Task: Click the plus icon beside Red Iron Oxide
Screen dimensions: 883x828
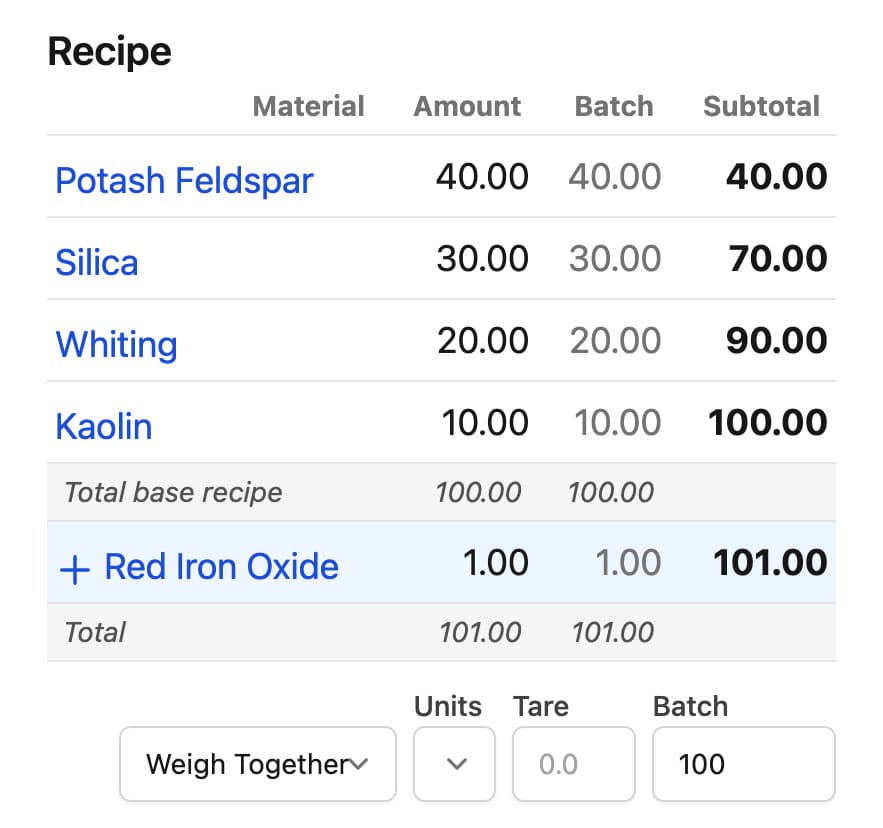Action: (x=75, y=568)
